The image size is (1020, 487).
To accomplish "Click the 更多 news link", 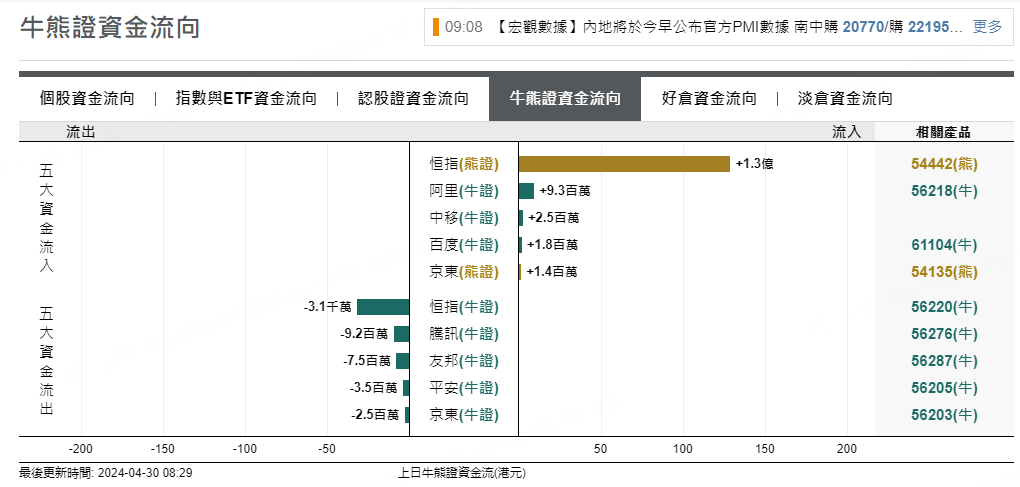I will coord(987,27).
